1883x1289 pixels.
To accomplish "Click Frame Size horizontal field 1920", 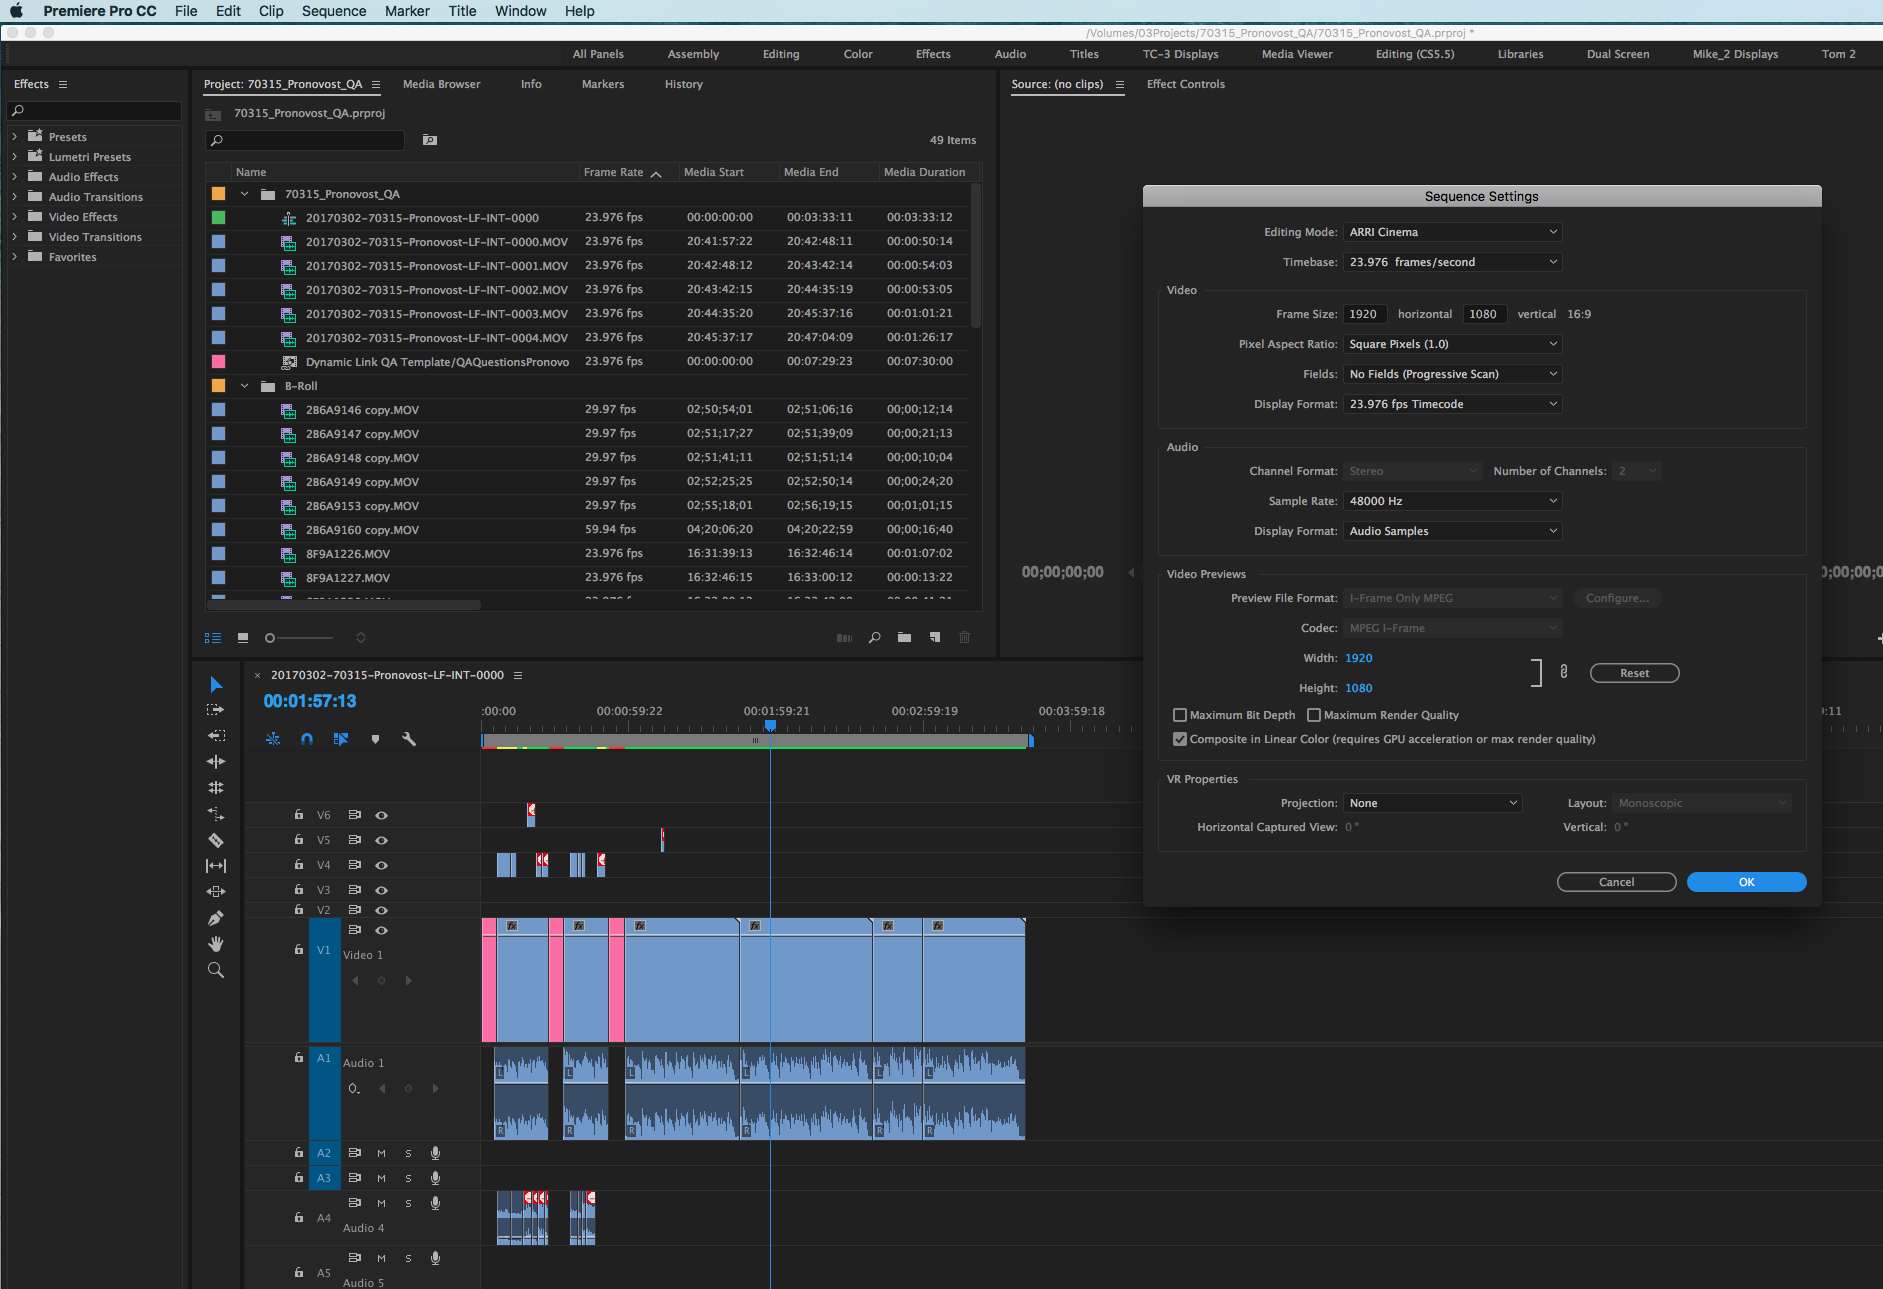I will click(1365, 314).
